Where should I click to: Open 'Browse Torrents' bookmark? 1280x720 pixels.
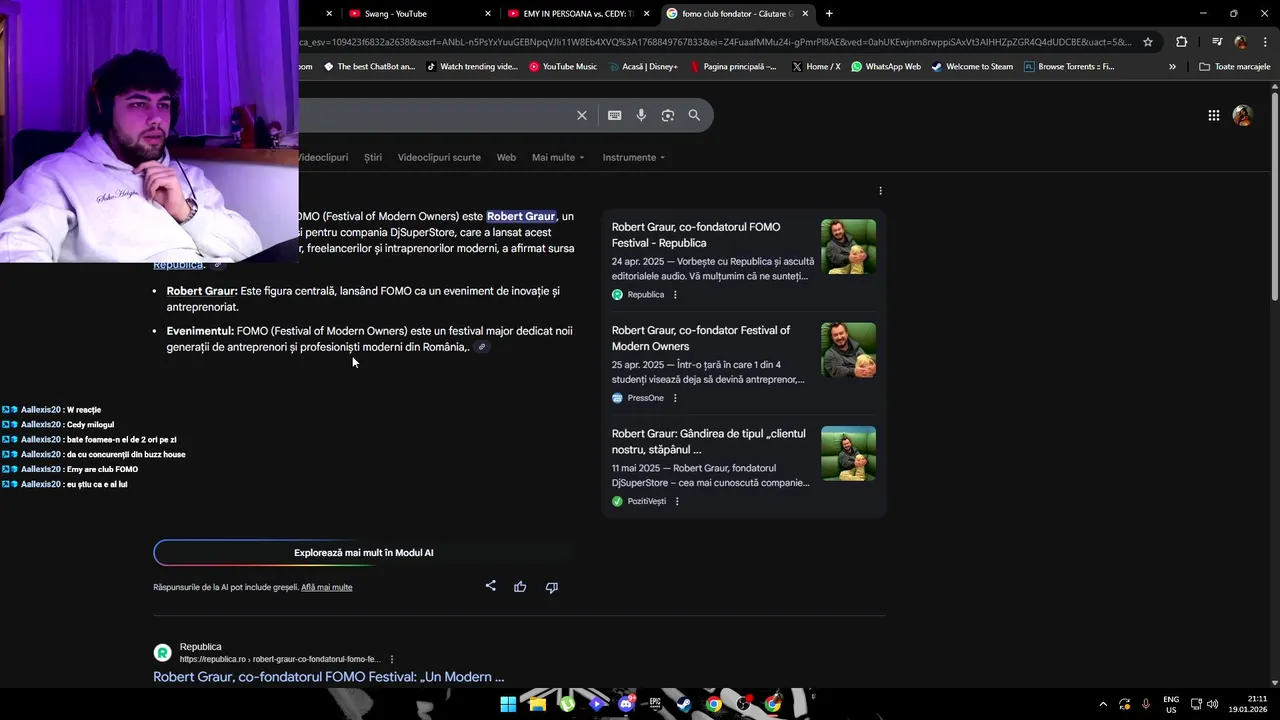[1069, 67]
